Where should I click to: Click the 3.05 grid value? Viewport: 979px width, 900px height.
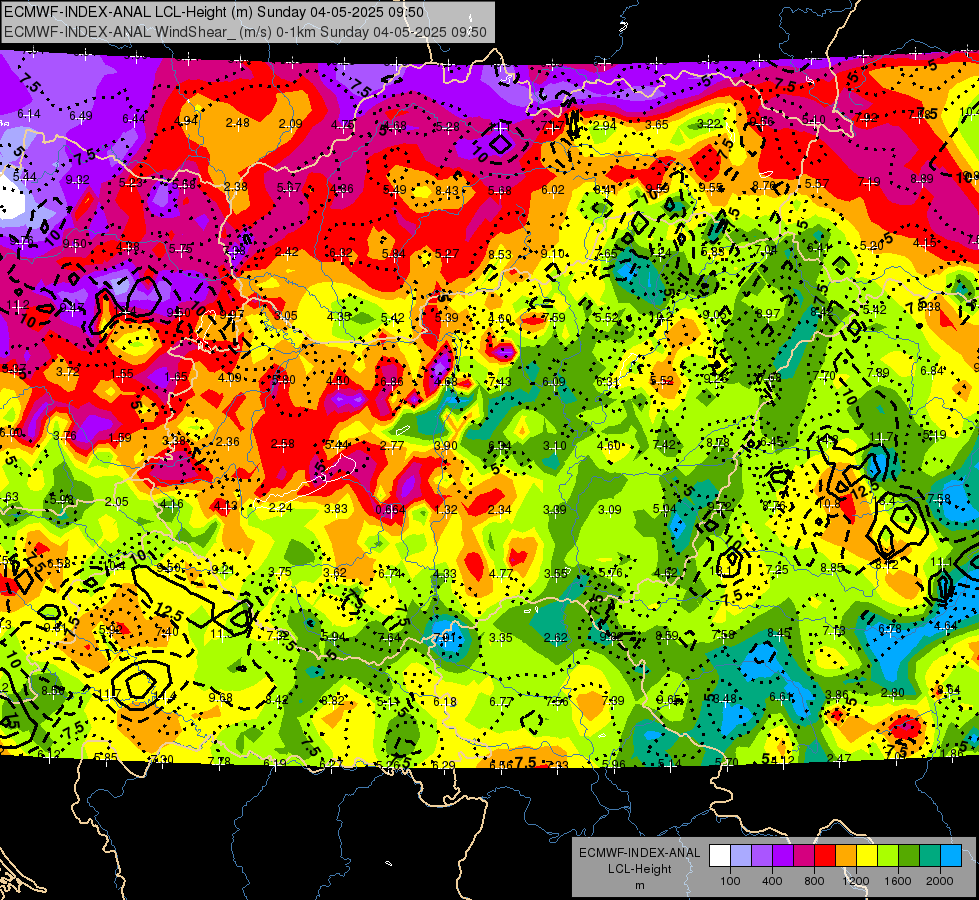[286, 315]
